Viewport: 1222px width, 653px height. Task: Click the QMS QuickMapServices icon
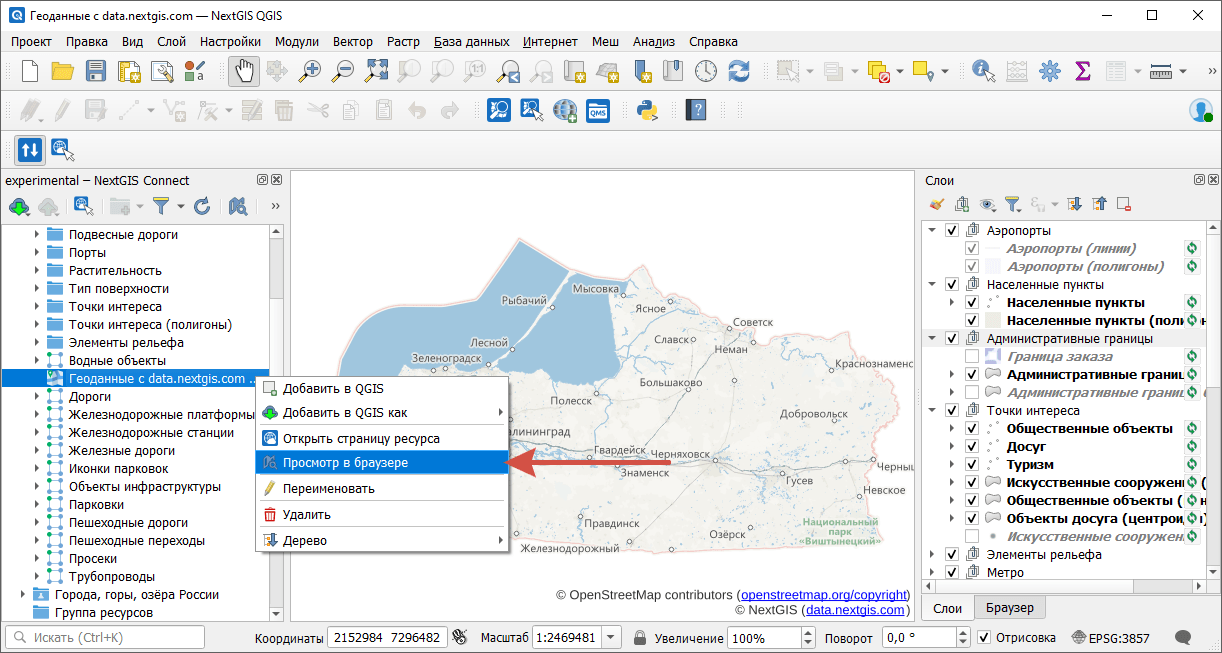pos(598,110)
